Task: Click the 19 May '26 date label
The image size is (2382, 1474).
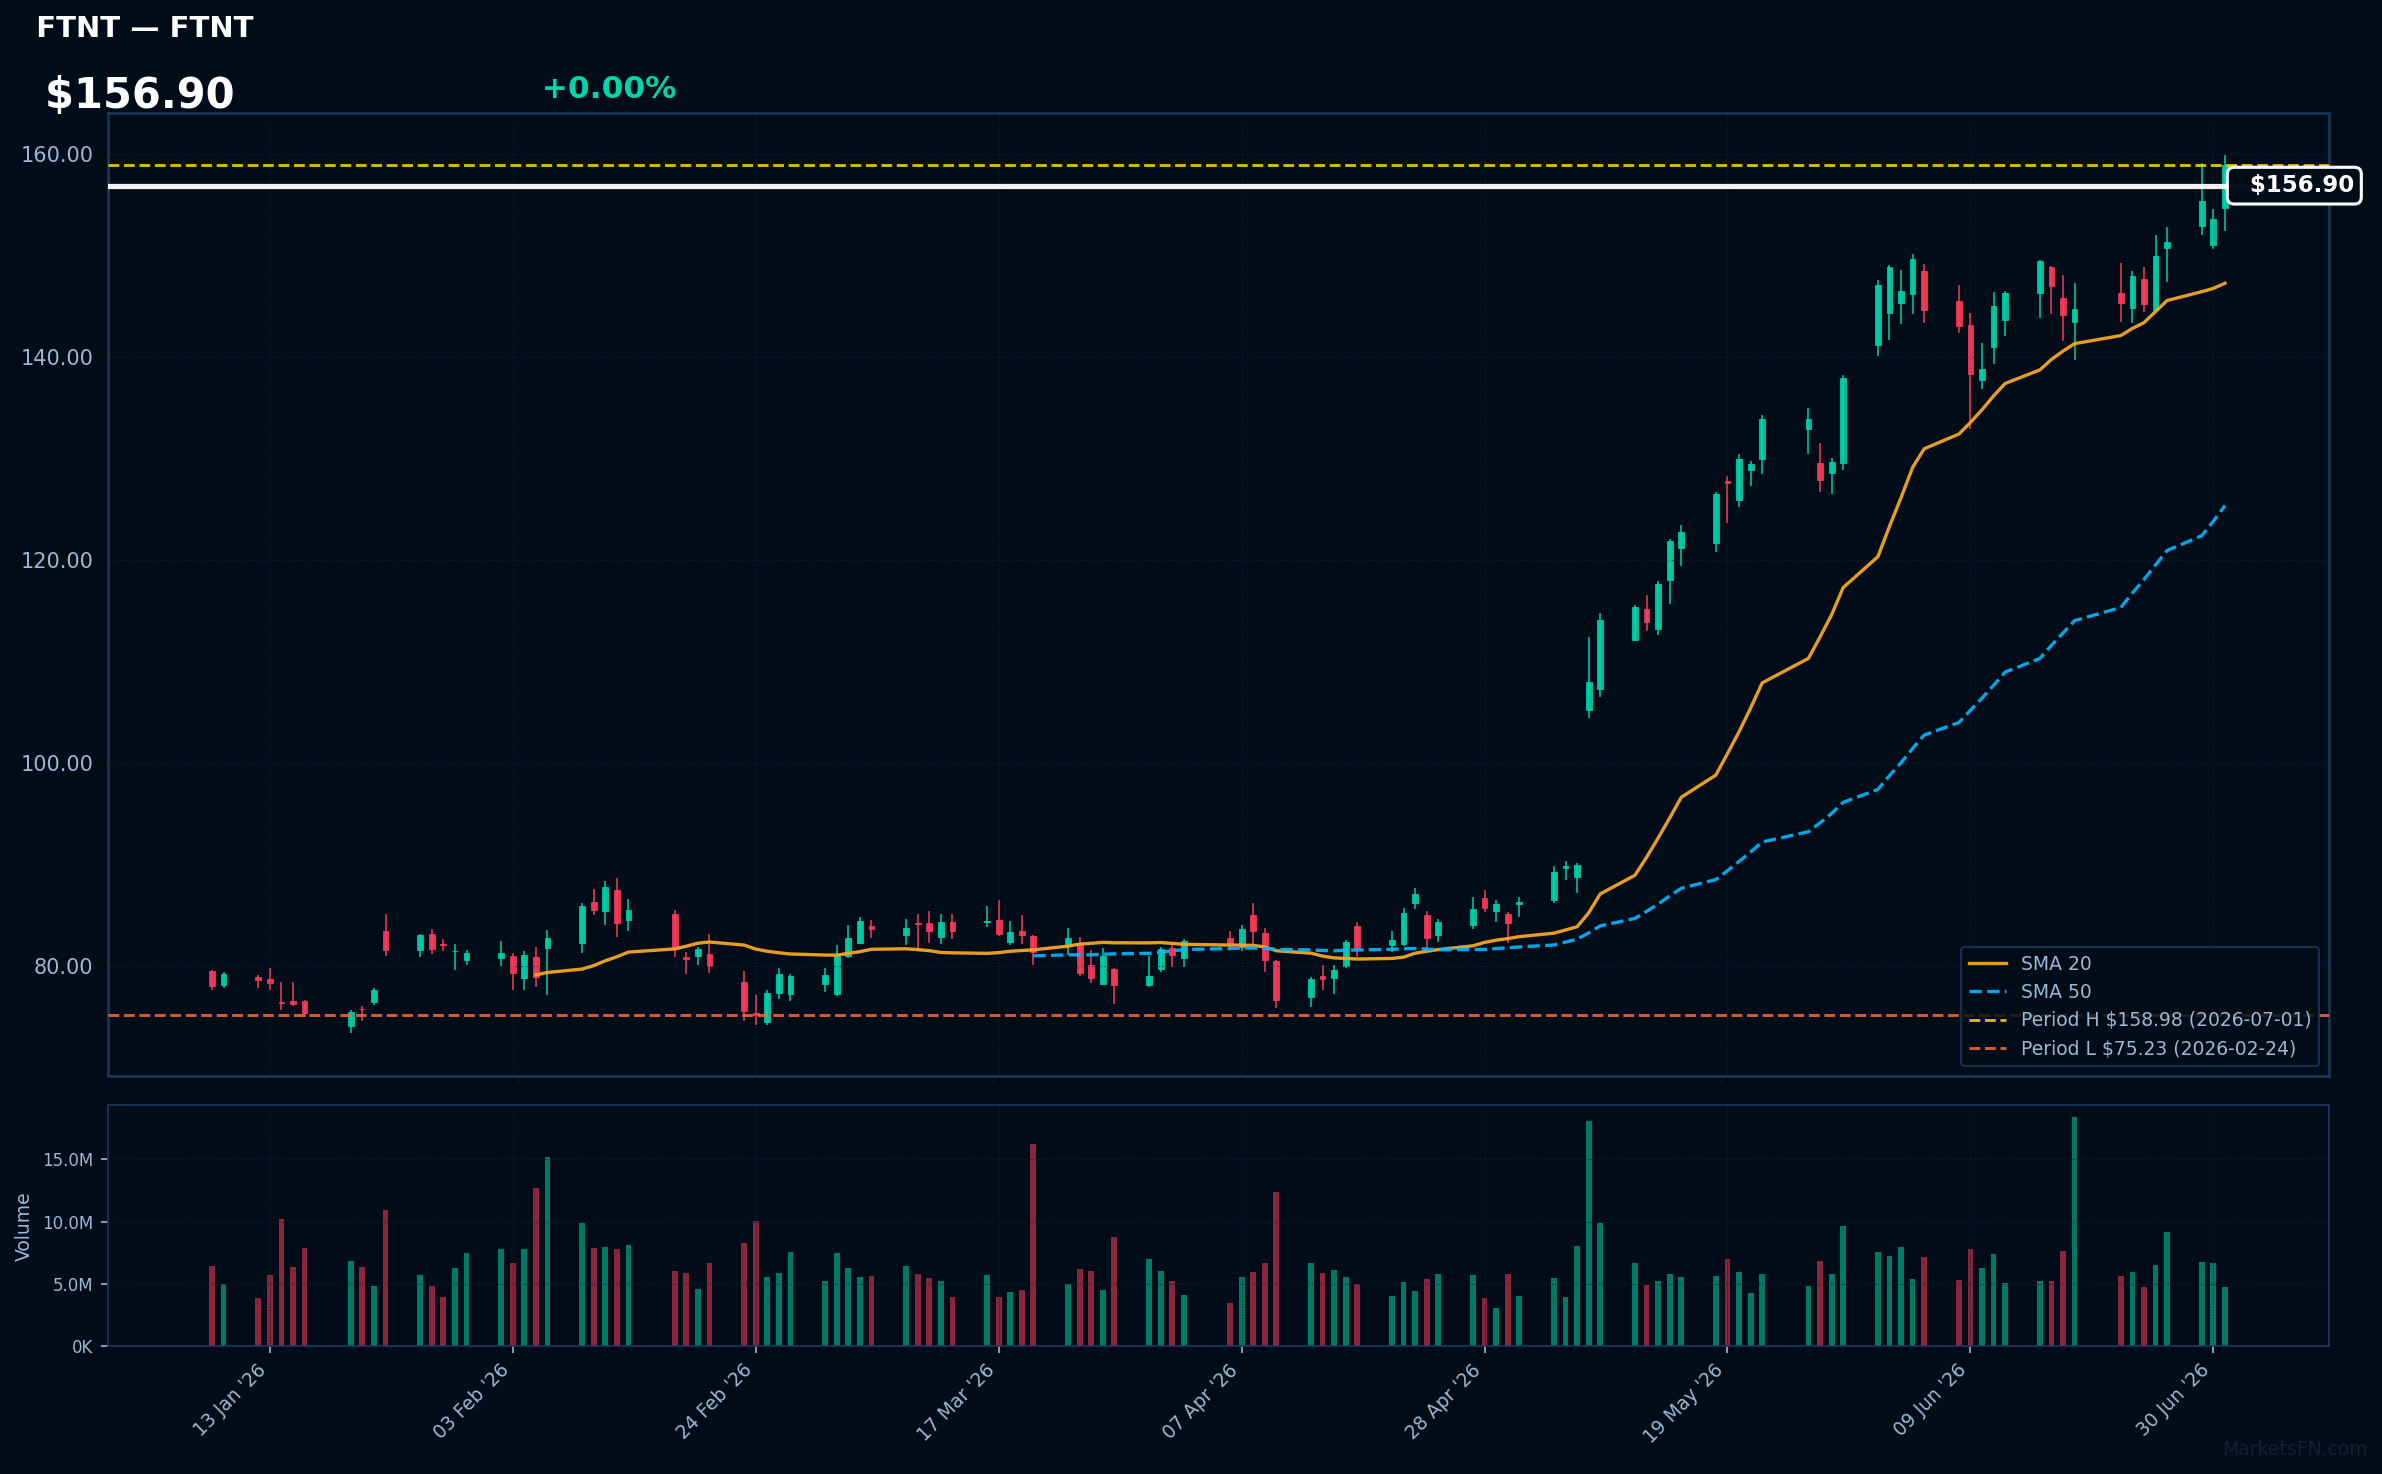Action: click(x=1684, y=1402)
